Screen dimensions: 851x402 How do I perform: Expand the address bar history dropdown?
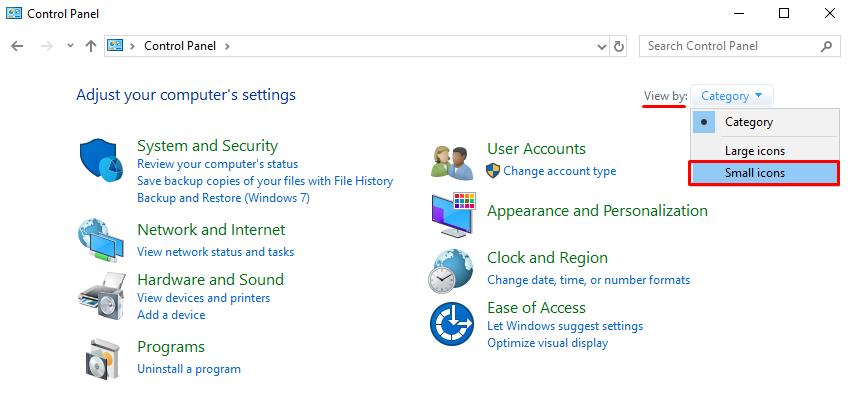point(601,46)
